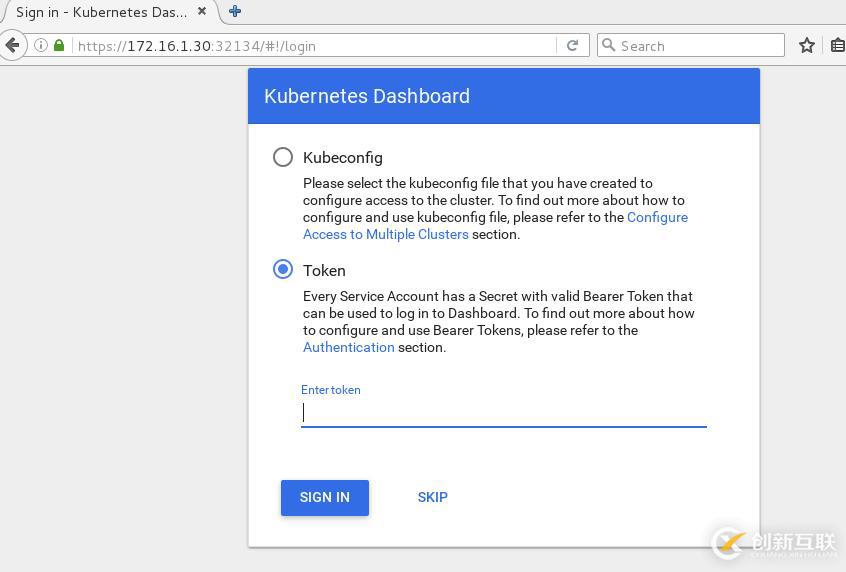Click the search magnifier icon
This screenshot has height=572, width=846.
609,45
